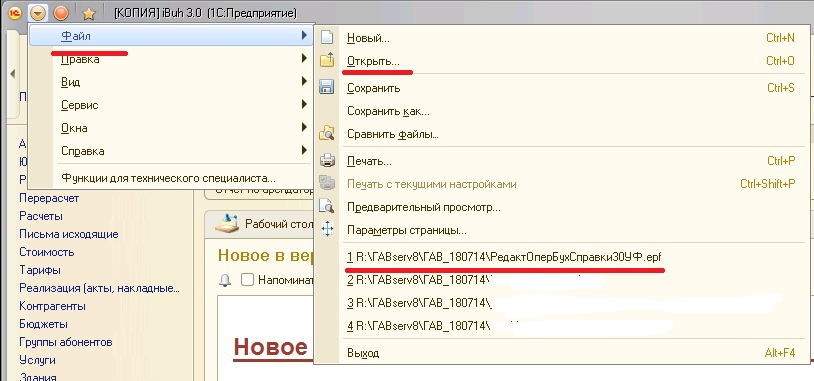Click the Page setup icon
The width and height of the screenshot is (814, 381).
click(327, 229)
